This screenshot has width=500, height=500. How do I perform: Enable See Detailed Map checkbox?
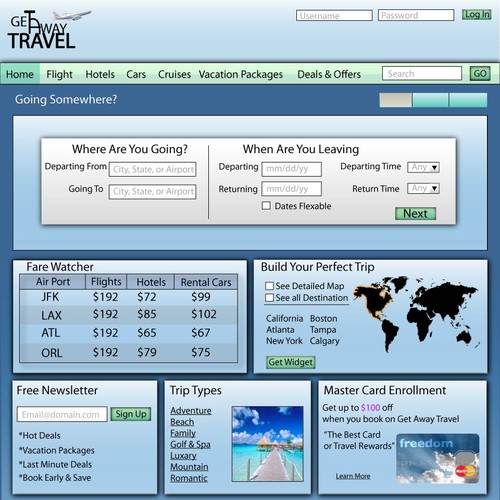click(269, 286)
